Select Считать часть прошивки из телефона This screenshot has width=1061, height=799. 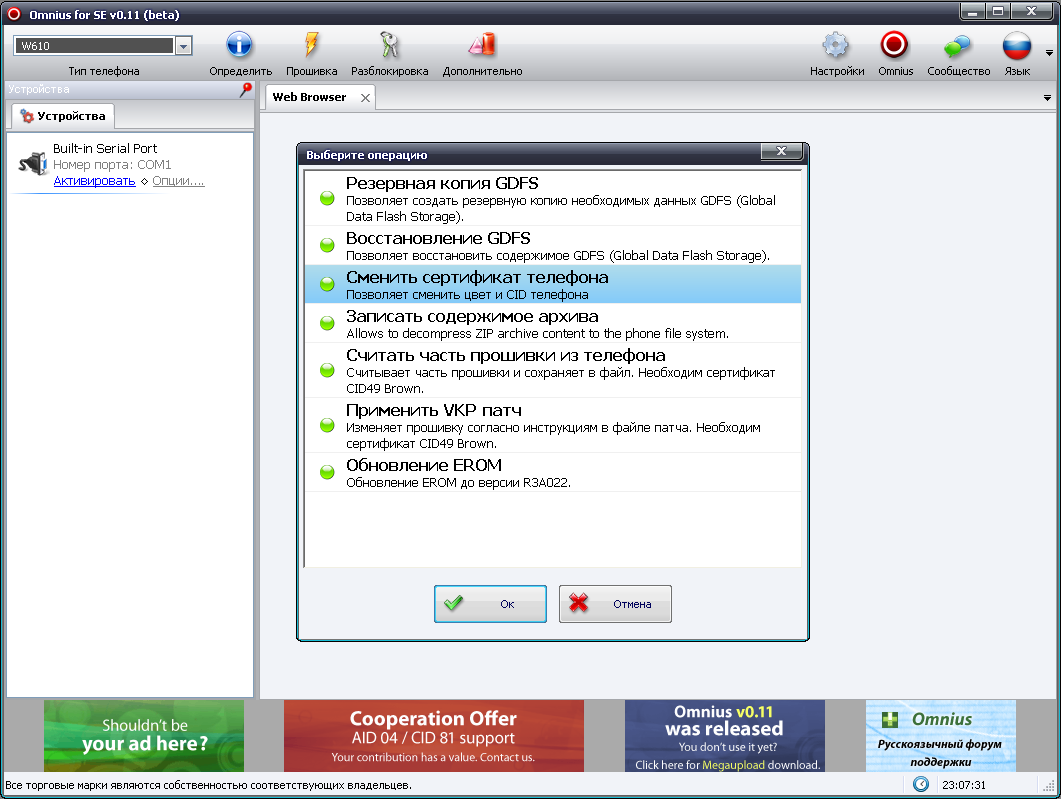[x=552, y=370]
